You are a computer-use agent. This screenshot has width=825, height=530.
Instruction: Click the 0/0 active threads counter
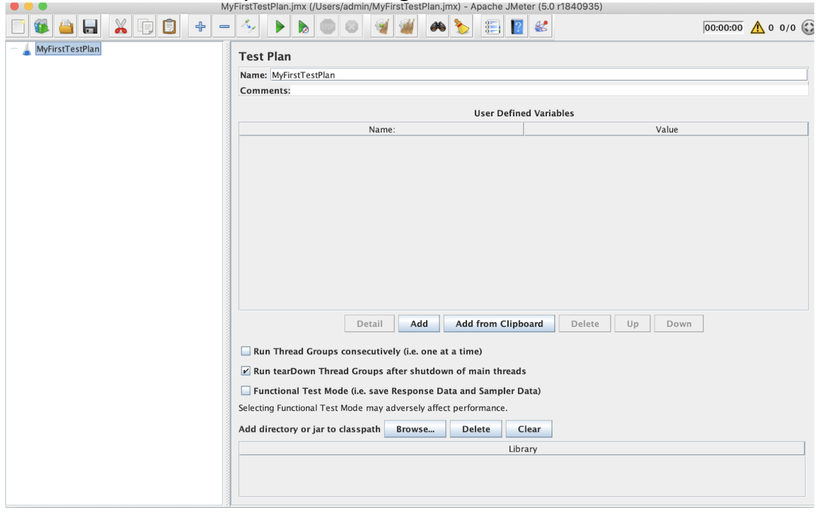click(787, 28)
